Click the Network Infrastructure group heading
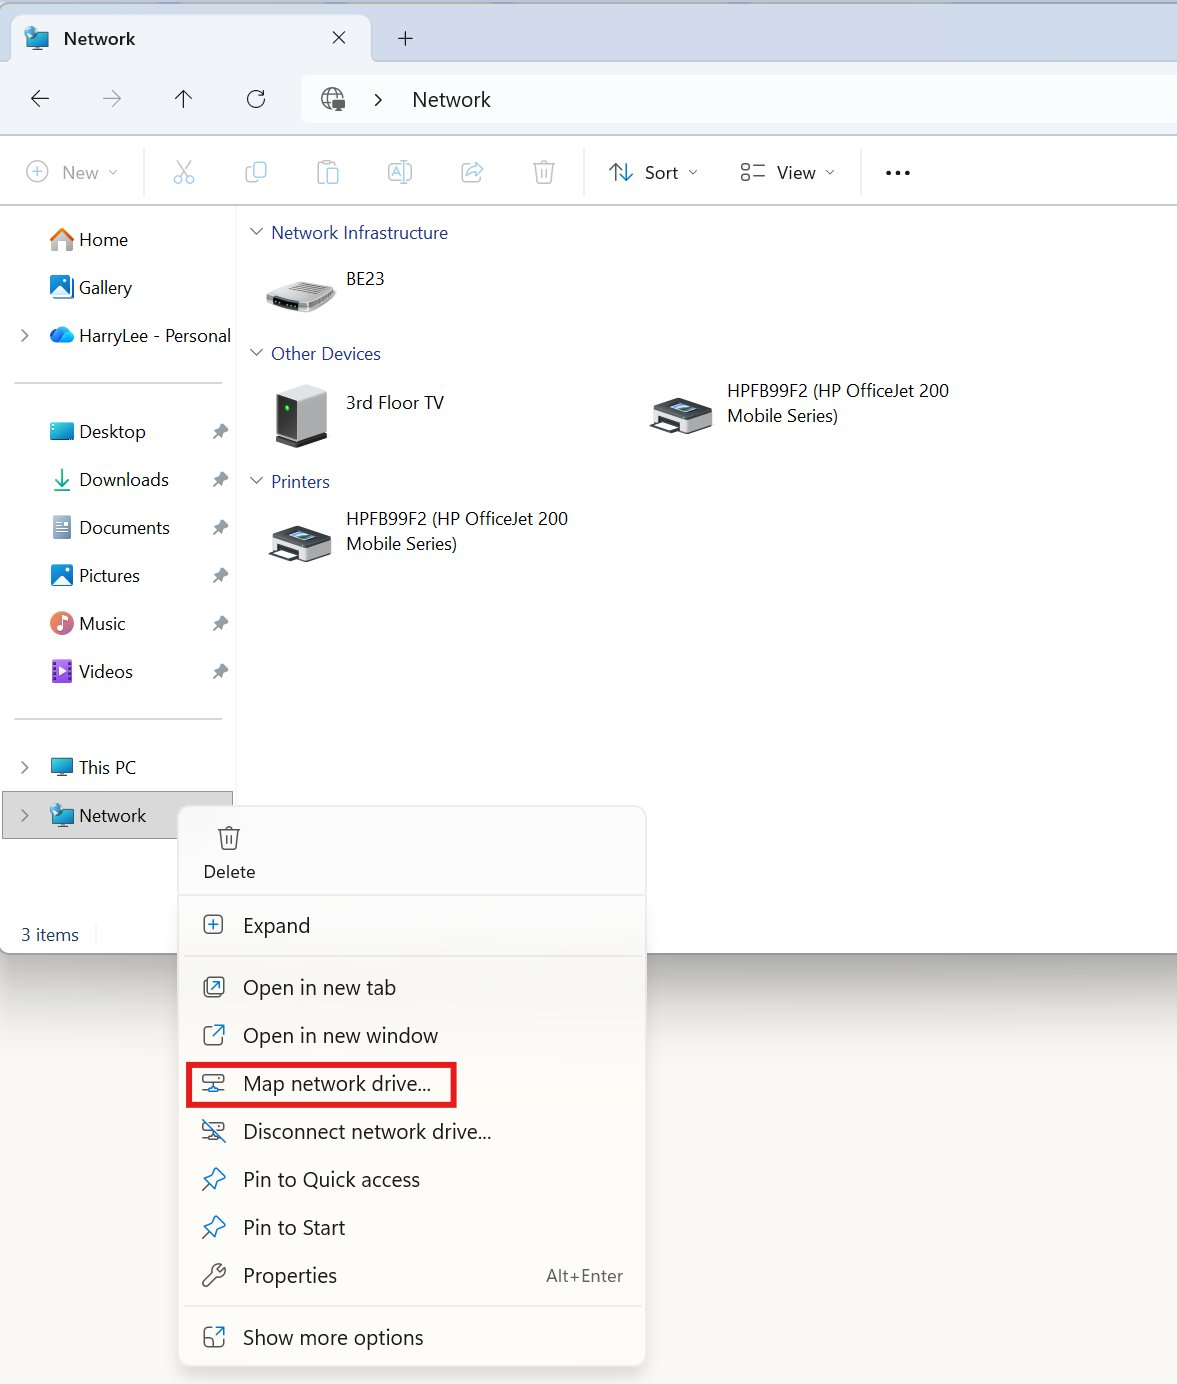 tap(359, 233)
